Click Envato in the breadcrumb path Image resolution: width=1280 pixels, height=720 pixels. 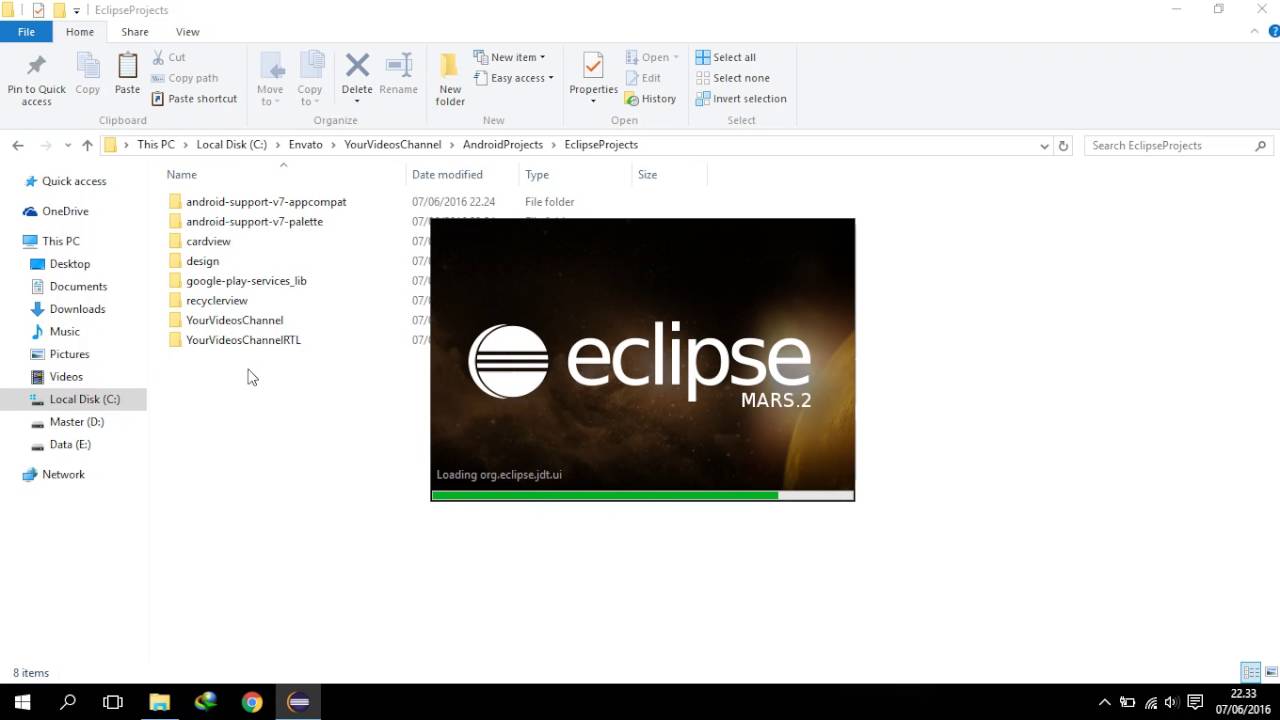306,145
